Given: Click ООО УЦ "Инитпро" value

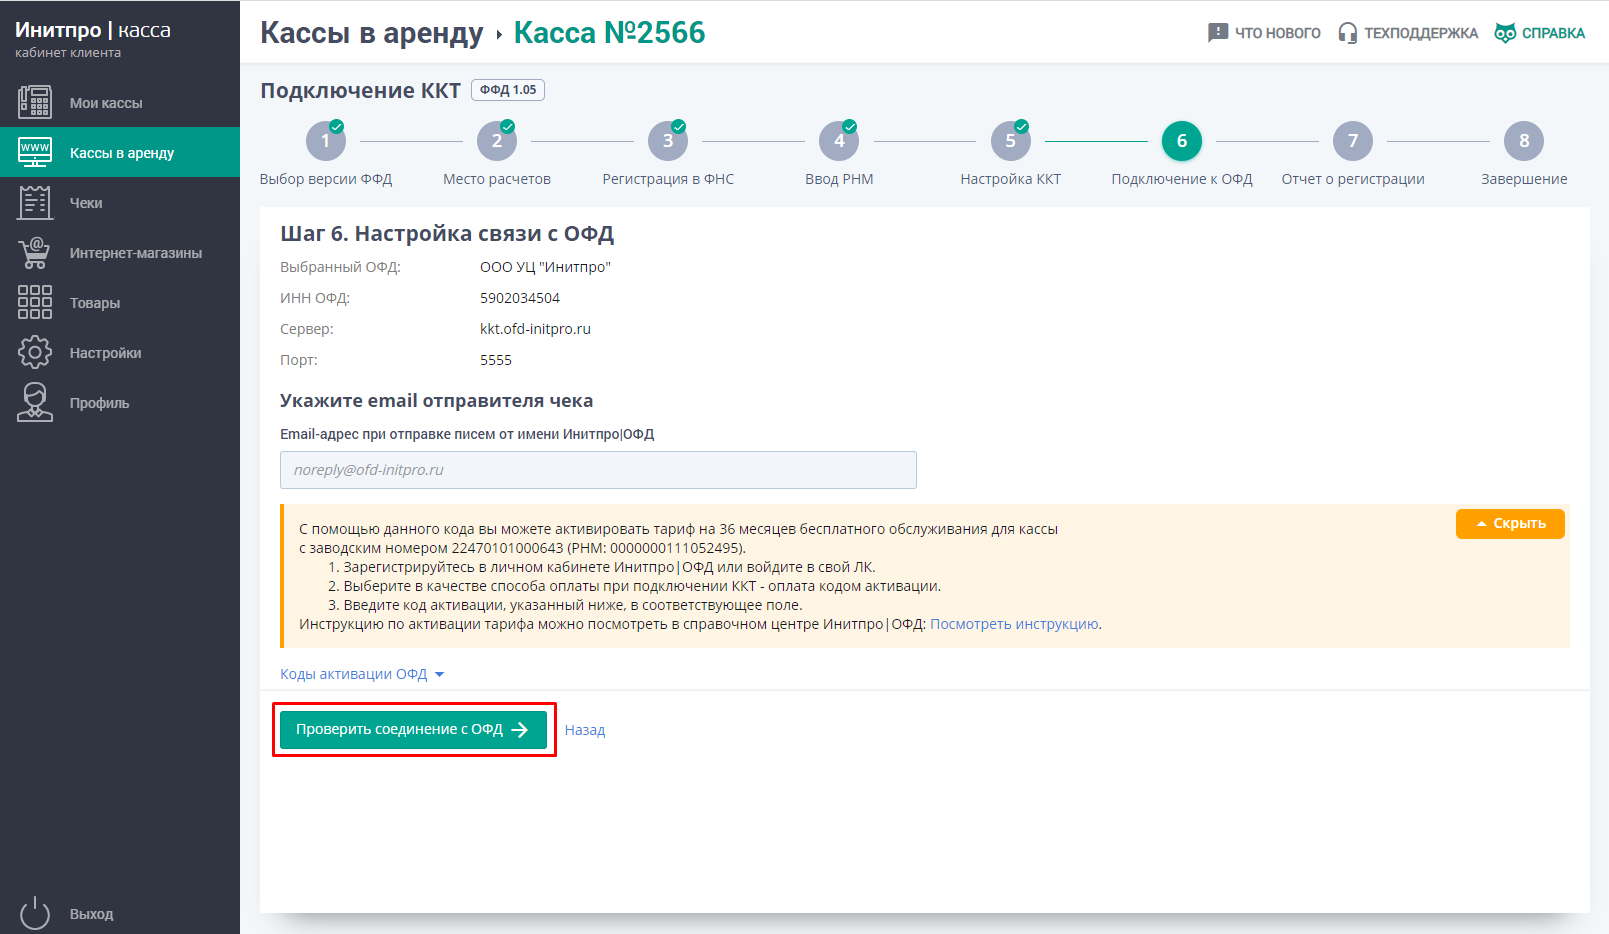Looking at the screenshot, I should coord(545,267).
